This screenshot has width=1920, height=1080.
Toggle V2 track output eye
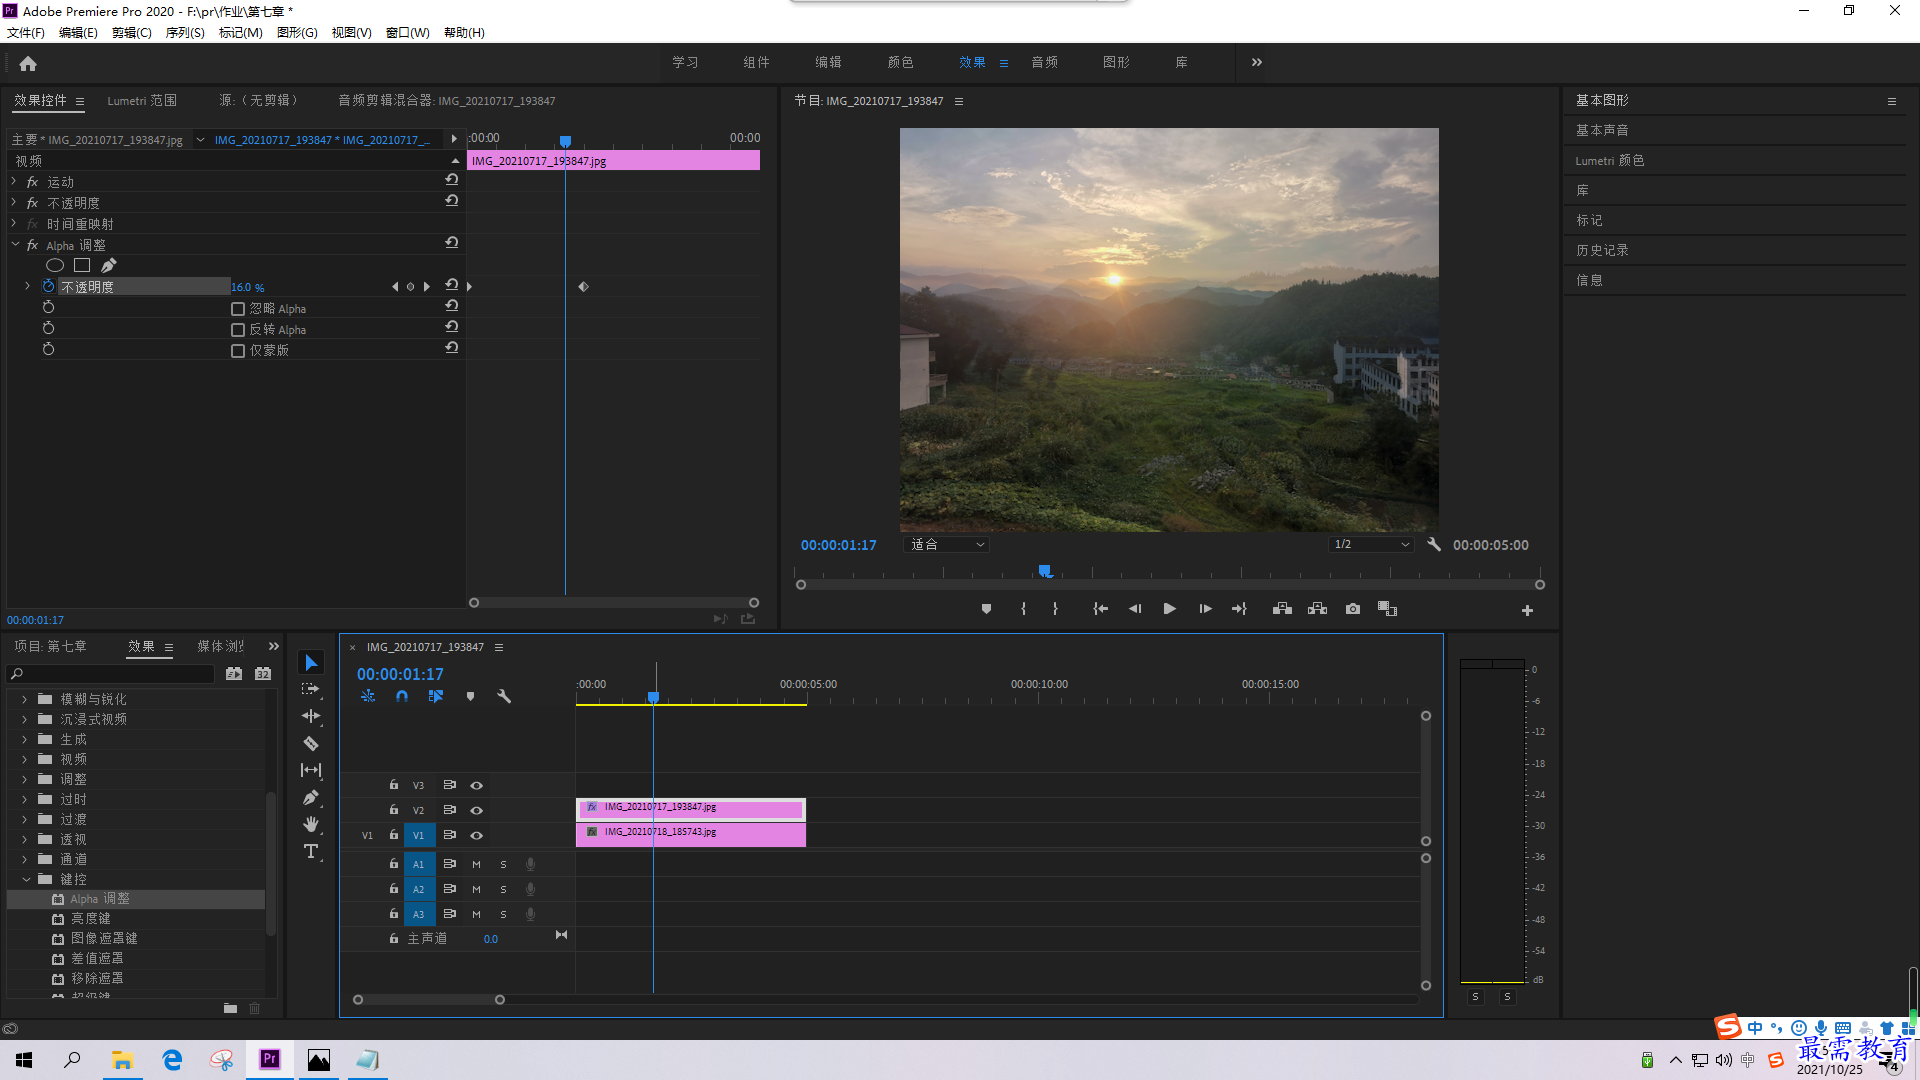pyautogui.click(x=477, y=811)
